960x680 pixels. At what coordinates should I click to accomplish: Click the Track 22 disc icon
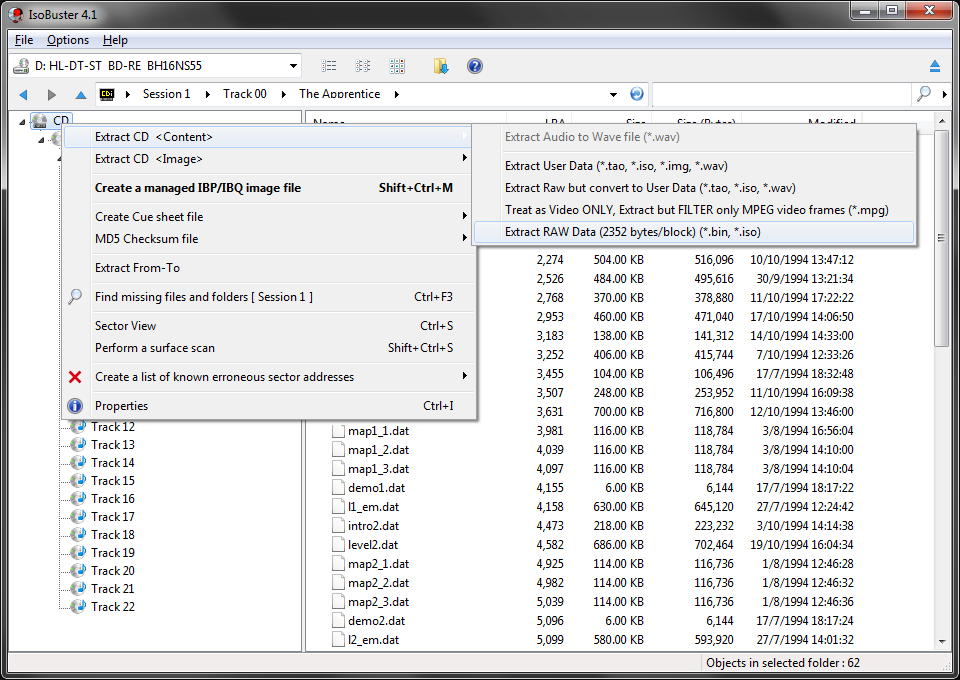click(x=78, y=607)
